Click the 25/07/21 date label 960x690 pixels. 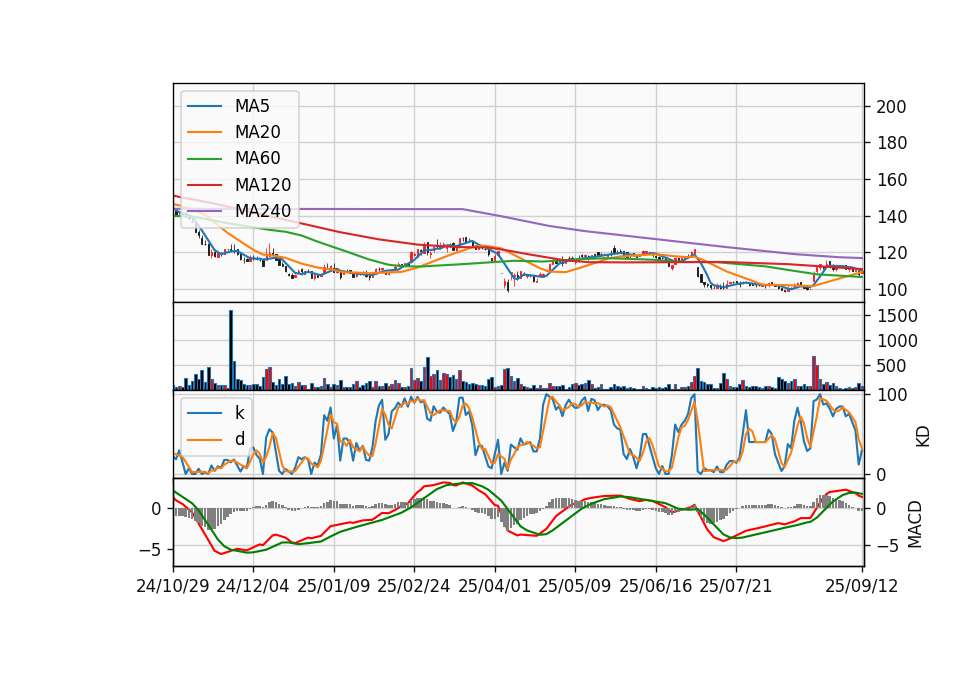click(736, 586)
